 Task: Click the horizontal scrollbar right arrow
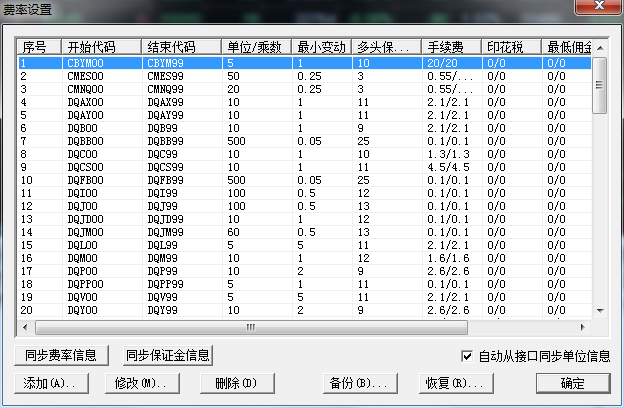pyautogui.click(x=583, y=328)
